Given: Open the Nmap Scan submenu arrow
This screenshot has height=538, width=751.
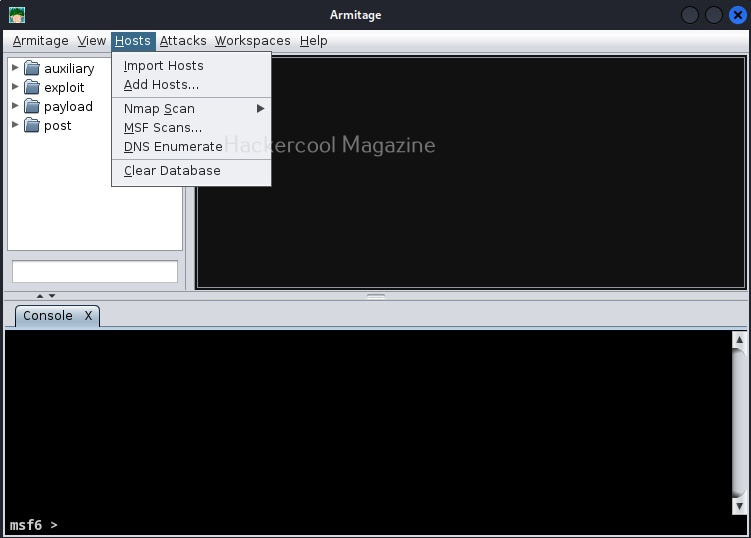Looking at the screenshot, I should point(260,108).
